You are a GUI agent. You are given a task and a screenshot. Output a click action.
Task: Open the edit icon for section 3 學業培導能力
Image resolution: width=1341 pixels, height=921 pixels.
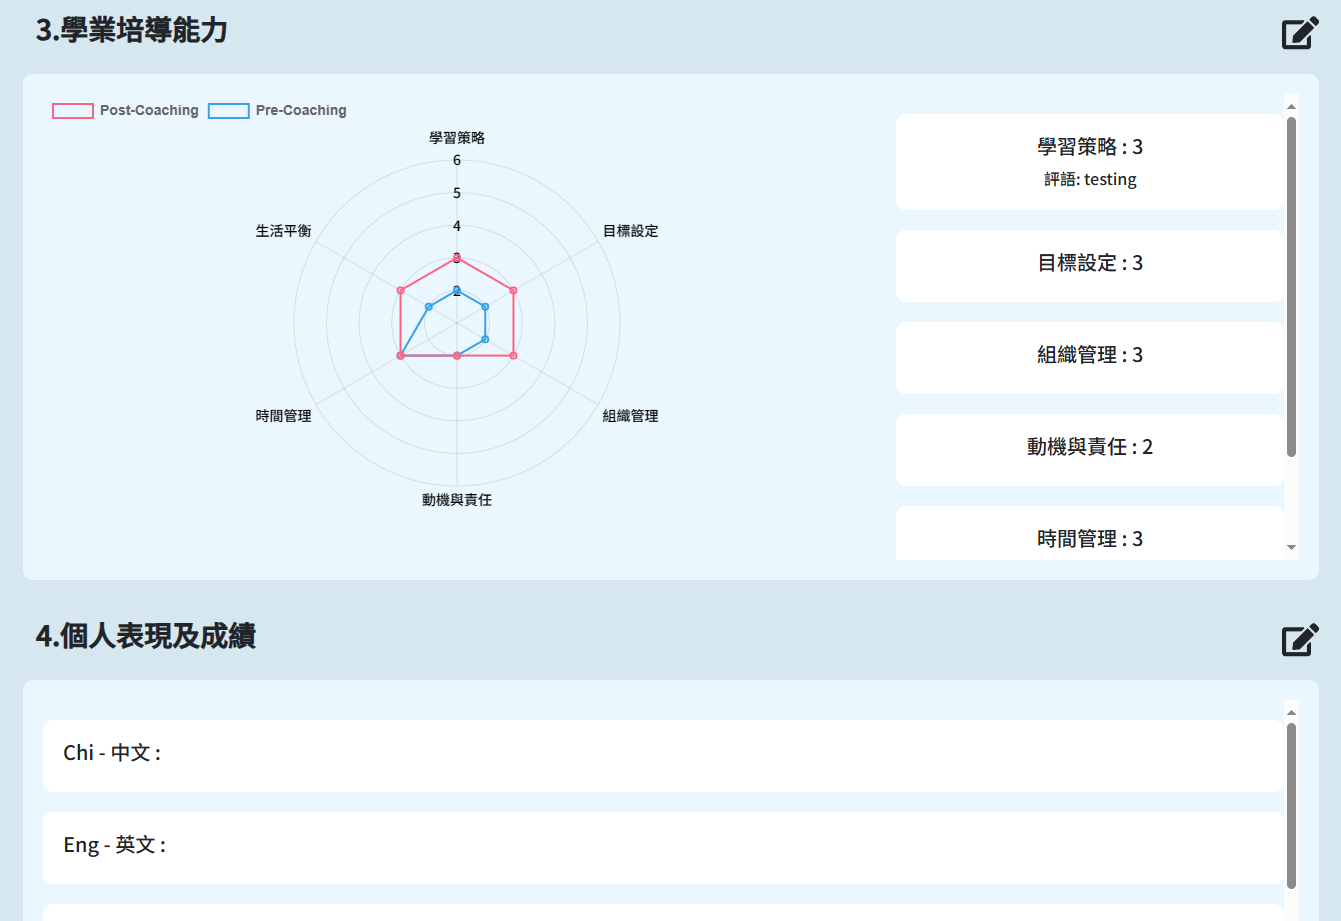coord(1300,33)
